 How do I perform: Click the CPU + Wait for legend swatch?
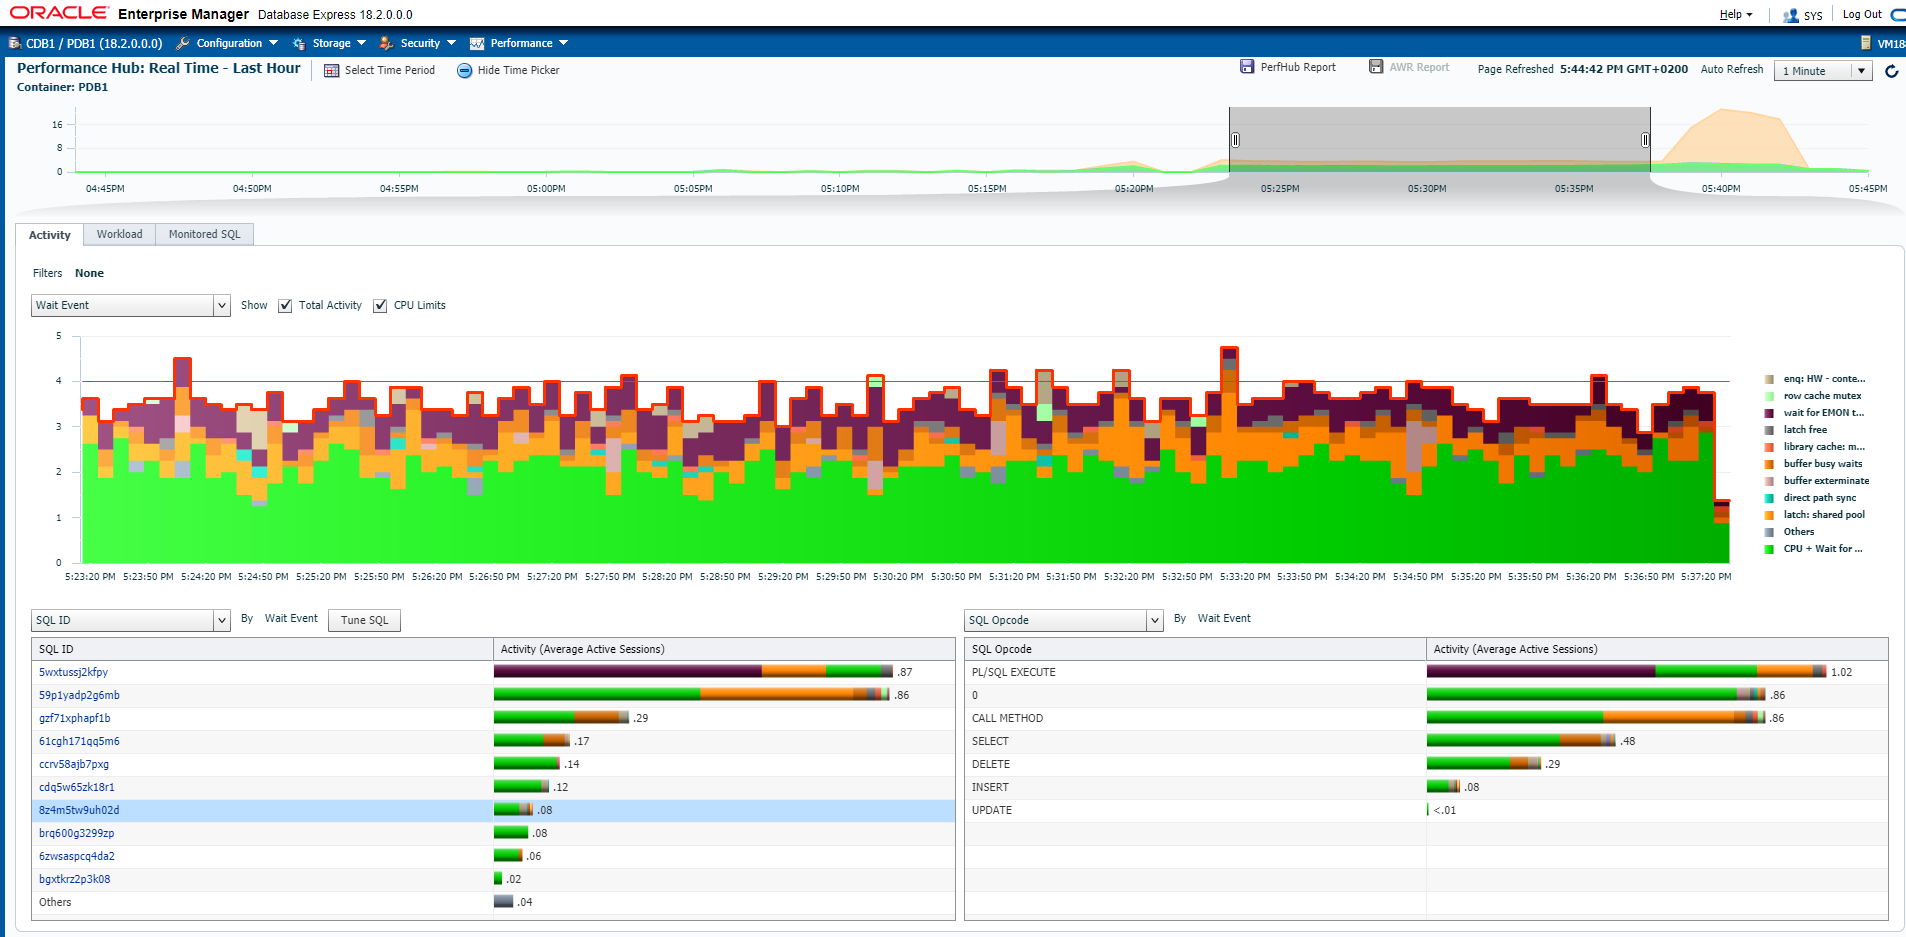[x=1769, y=549]
